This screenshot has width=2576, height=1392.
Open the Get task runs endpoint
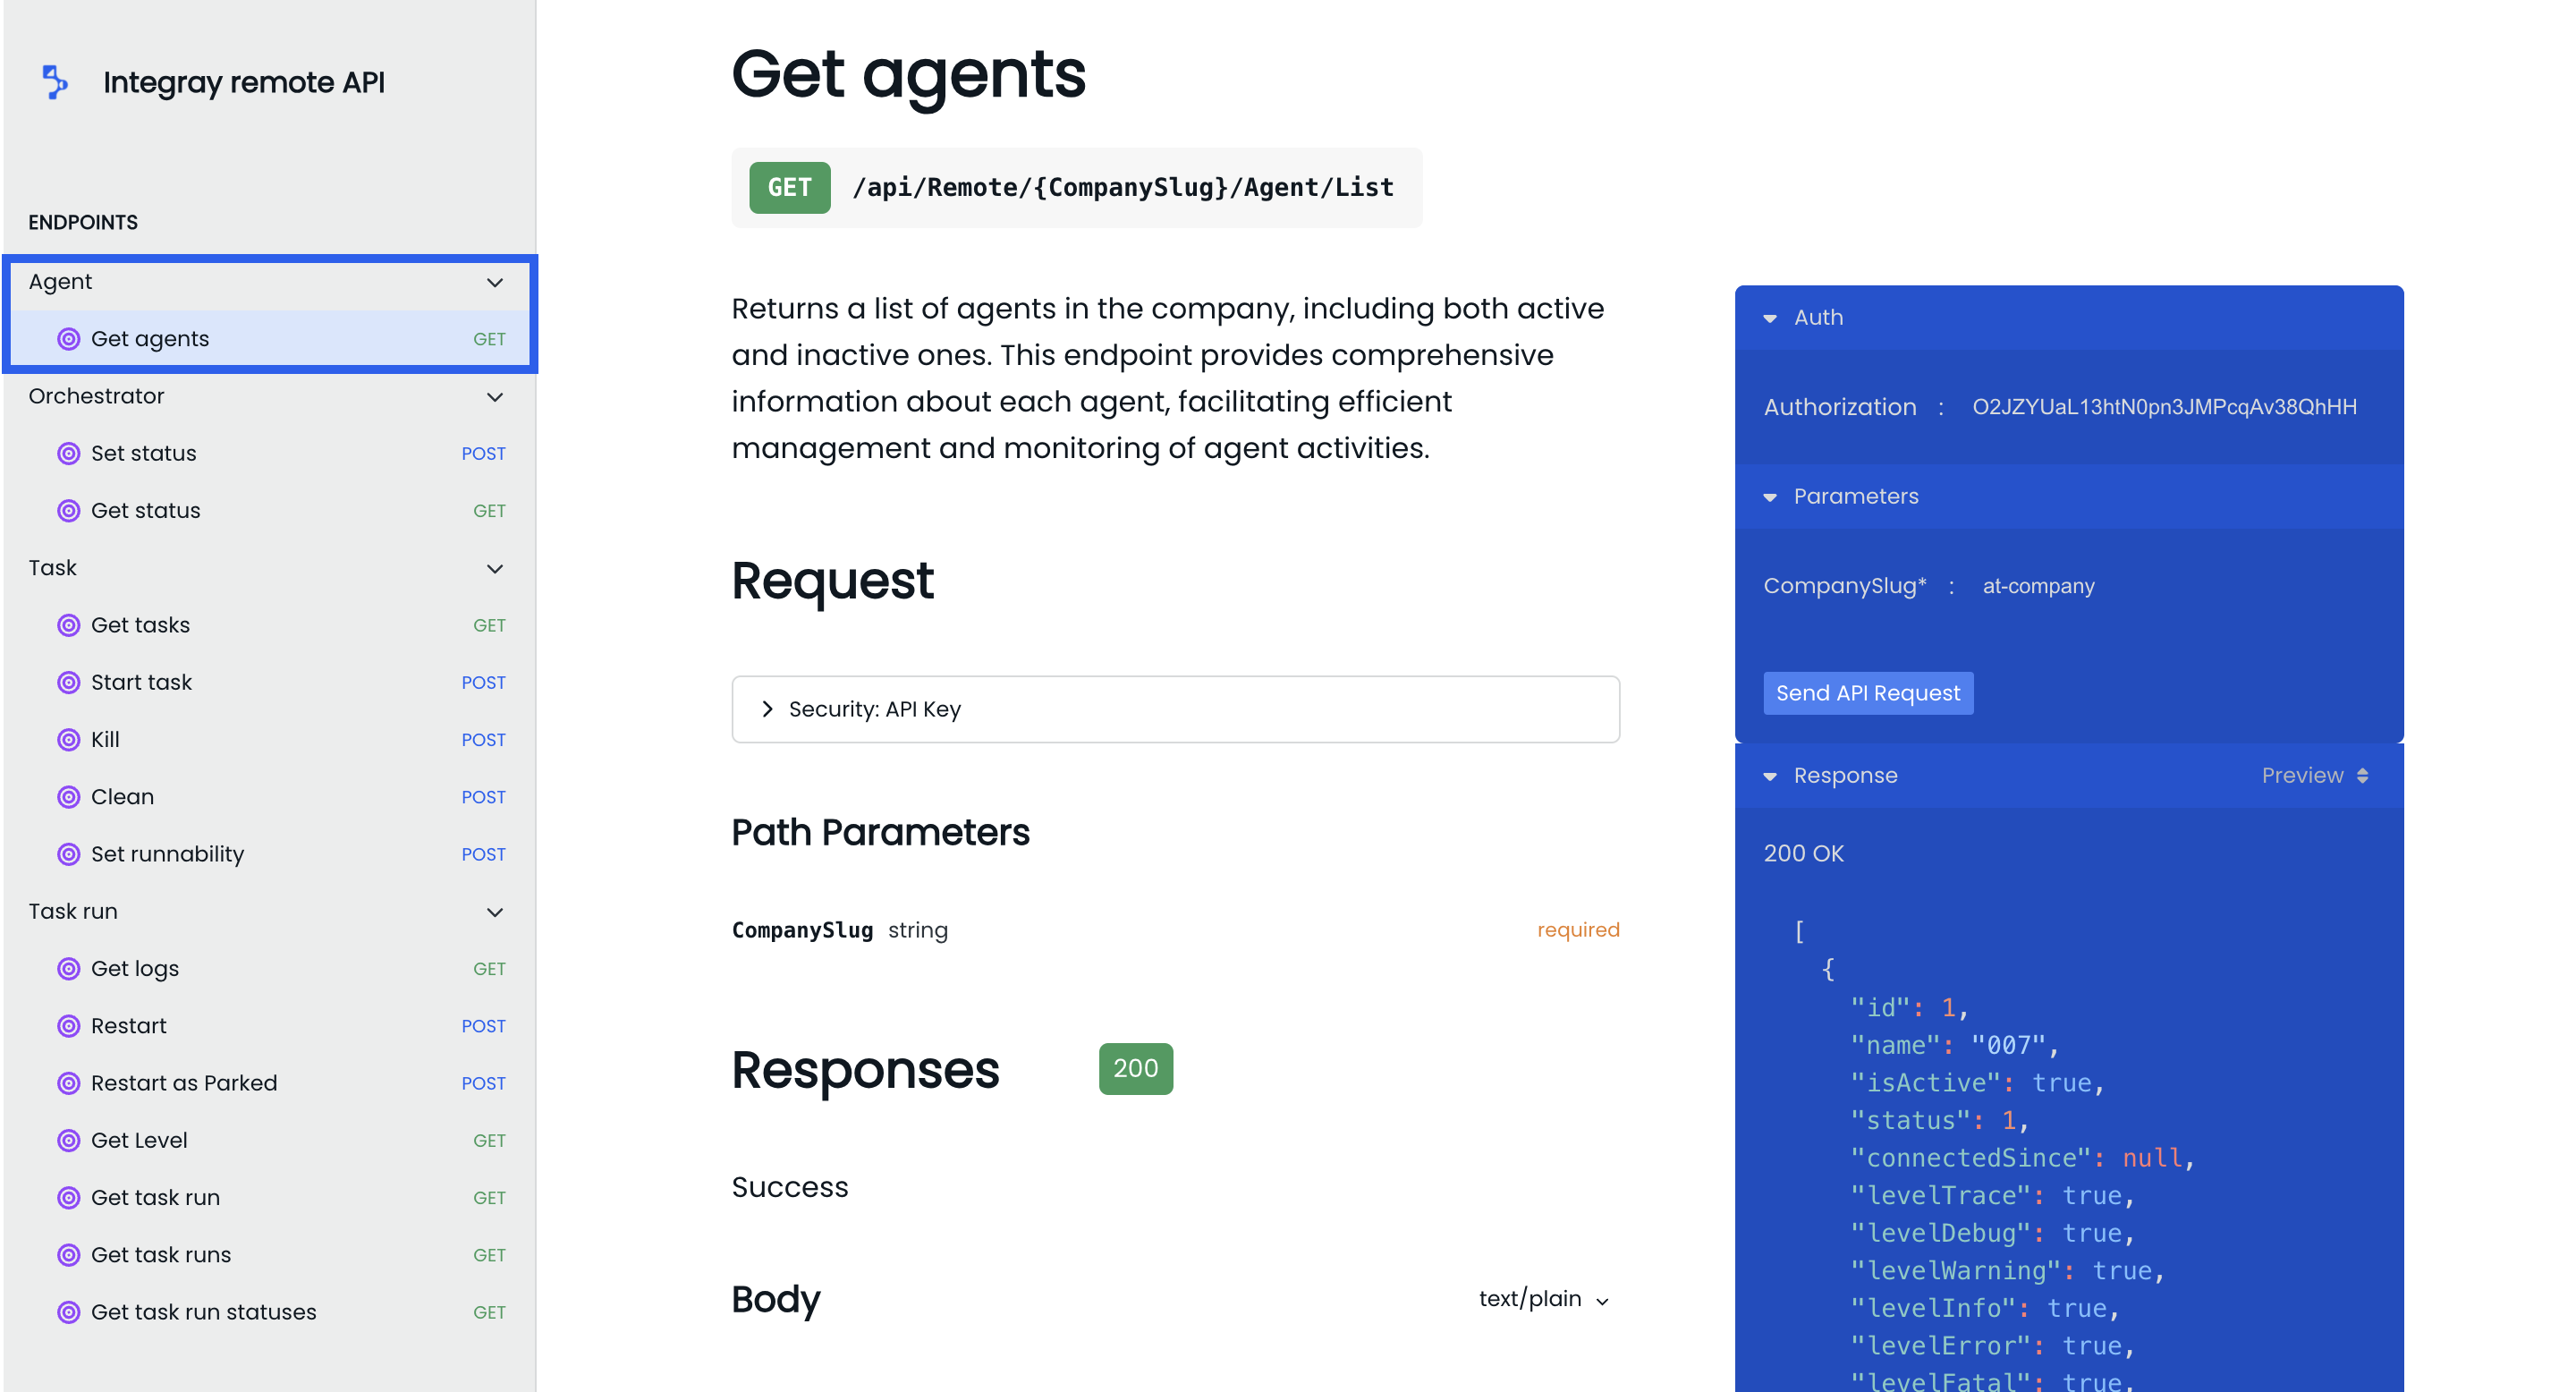click(161, 1255)
